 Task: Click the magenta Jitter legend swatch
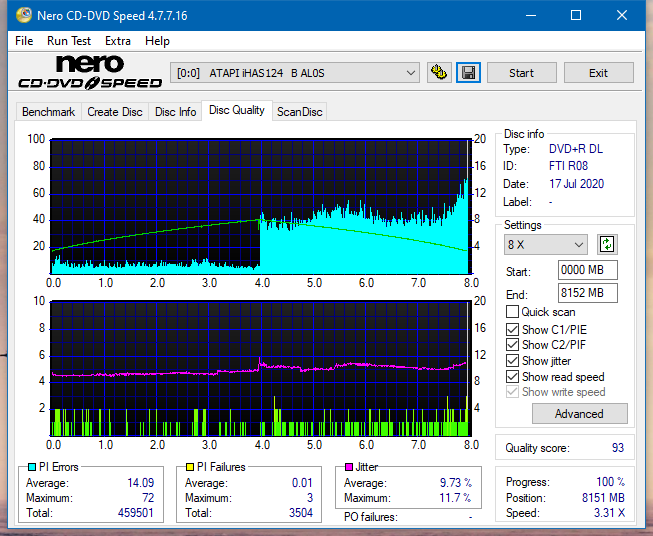(x=349, y=467)
